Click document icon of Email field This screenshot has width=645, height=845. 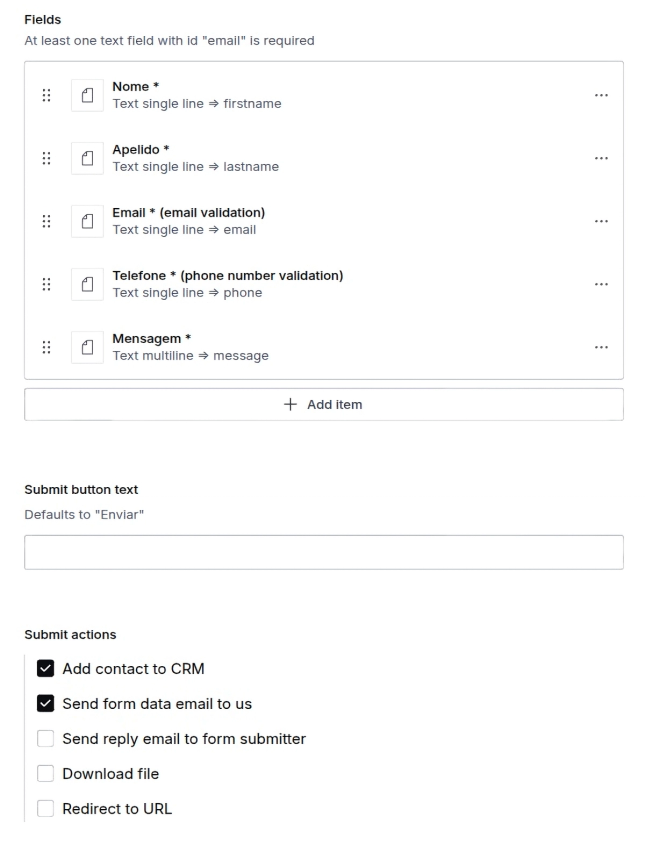pos(87,221)
